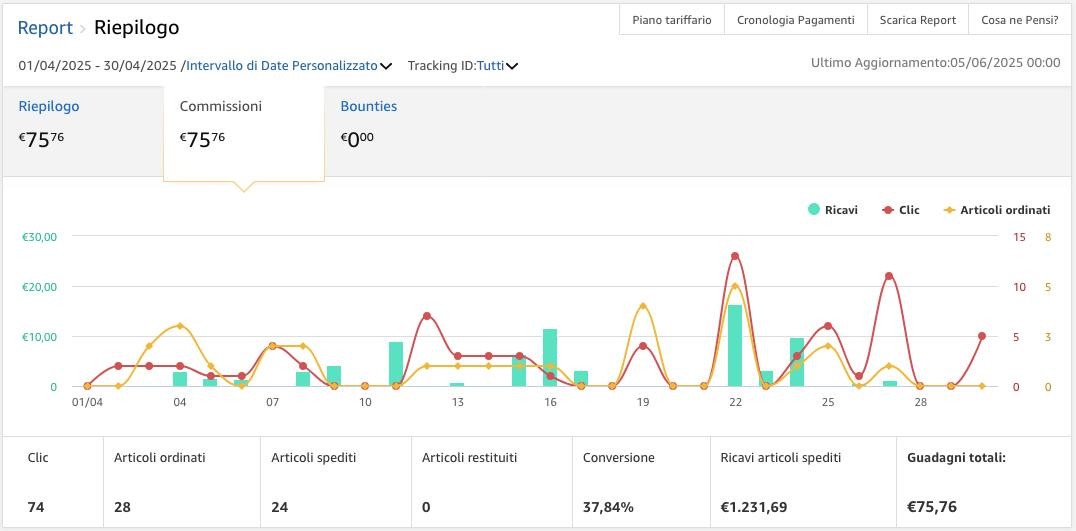This screenshot has height=531, width=1076.
Task: Expand the Intervallo di Date Personalizzato dropdown
Action: pos(288,66)
